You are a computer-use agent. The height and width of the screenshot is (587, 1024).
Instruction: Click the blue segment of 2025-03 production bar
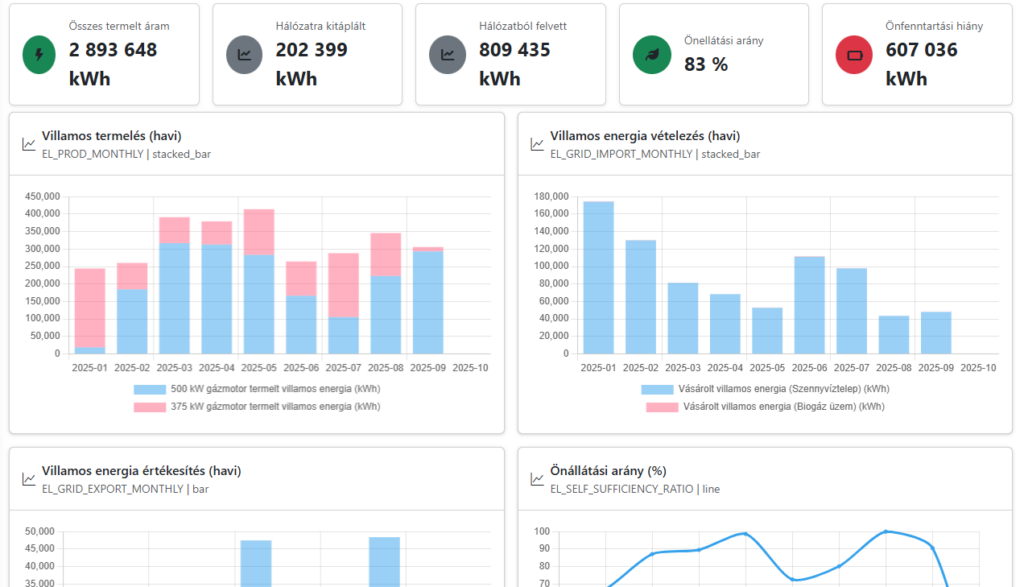[175, 298]
